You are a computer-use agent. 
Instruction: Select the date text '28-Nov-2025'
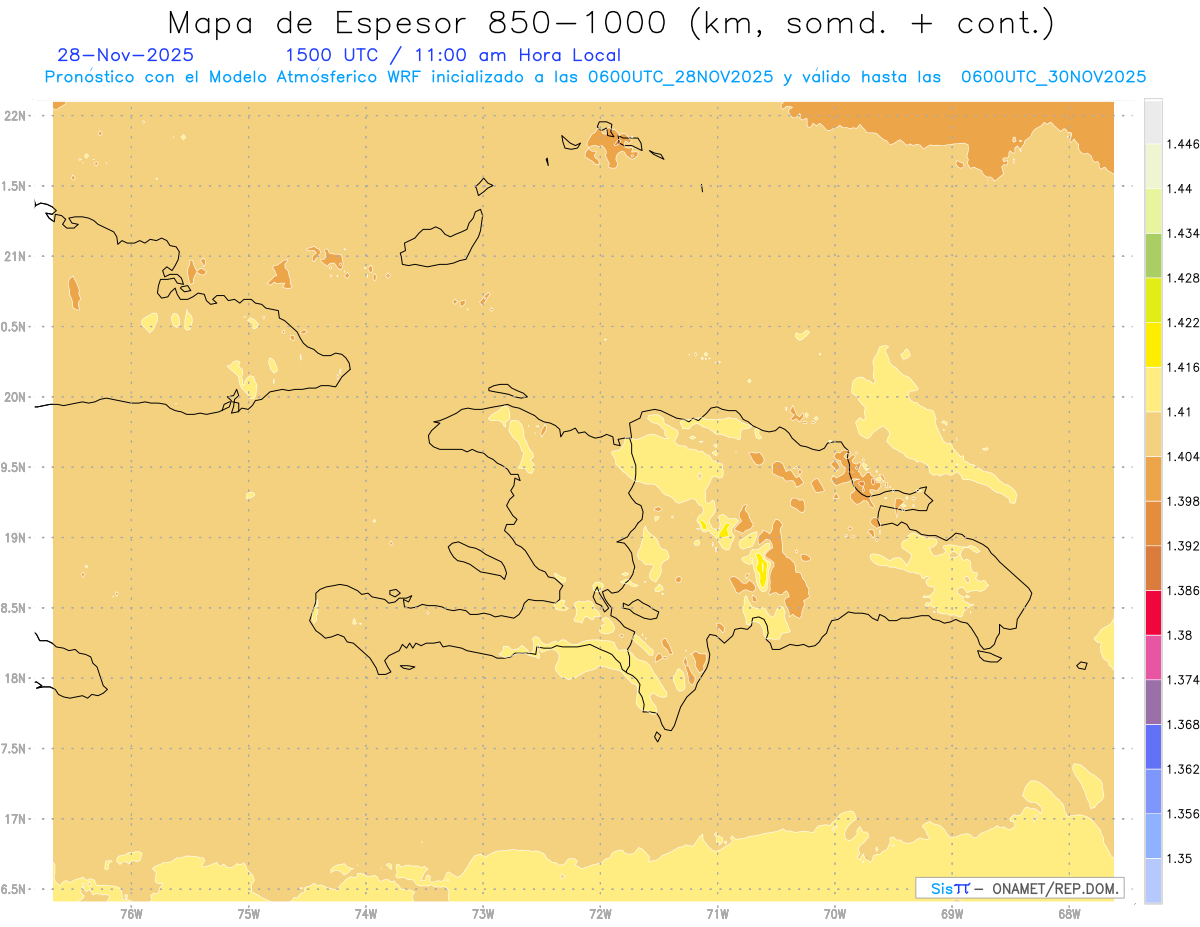126,55
